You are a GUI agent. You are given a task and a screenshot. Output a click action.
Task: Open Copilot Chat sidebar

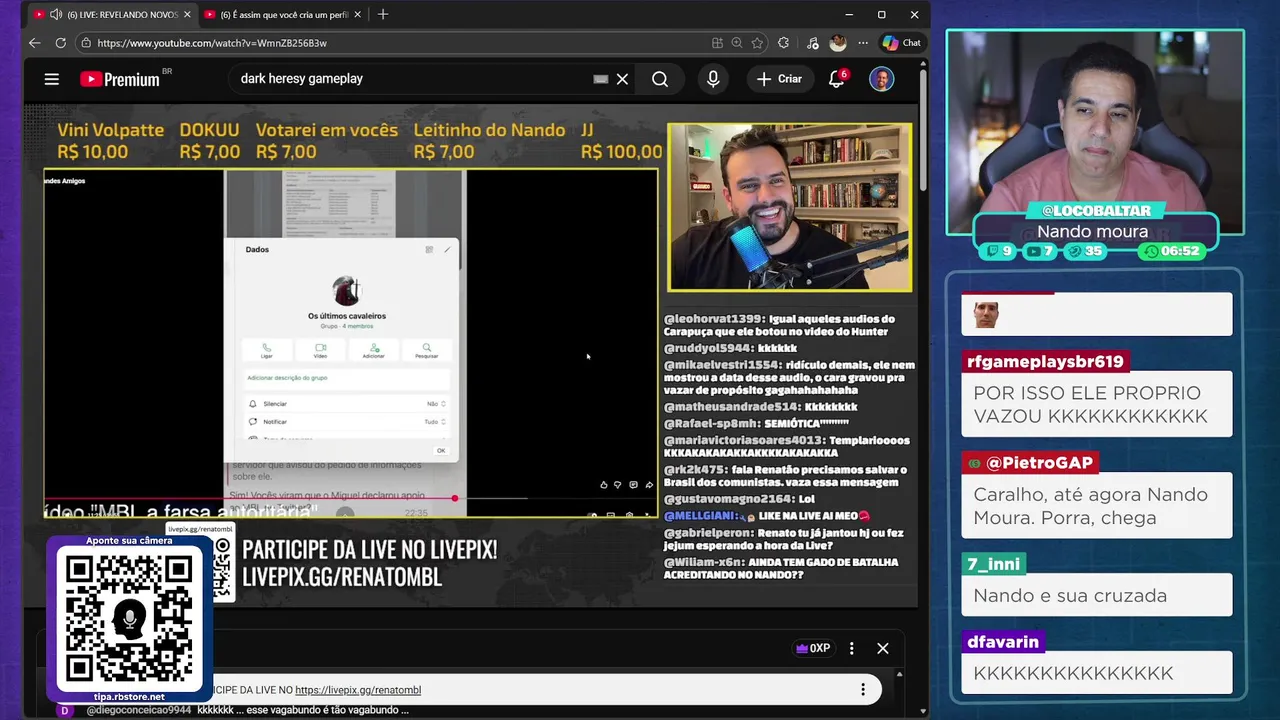pyautogui.click(x=901, y=43)
